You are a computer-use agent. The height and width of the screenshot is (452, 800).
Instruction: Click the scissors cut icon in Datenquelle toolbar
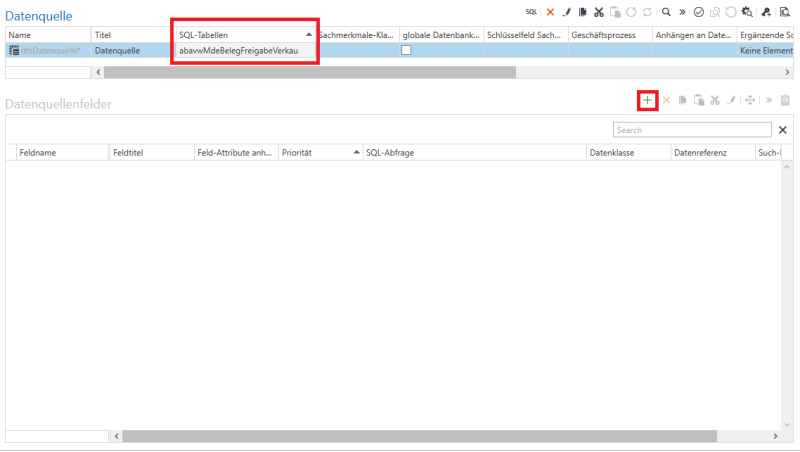click(598, 12)
